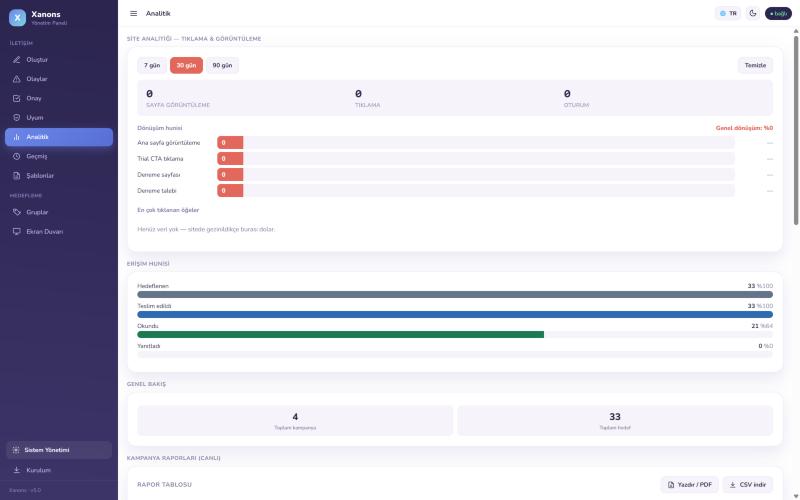Click the Toplam hedef card showing 33
The image size is (800, 500).
pos(615,420)
